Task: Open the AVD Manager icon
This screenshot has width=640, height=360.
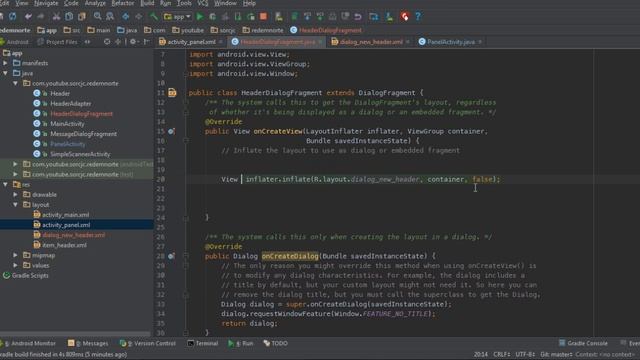Action: click(x=279, y=17)
